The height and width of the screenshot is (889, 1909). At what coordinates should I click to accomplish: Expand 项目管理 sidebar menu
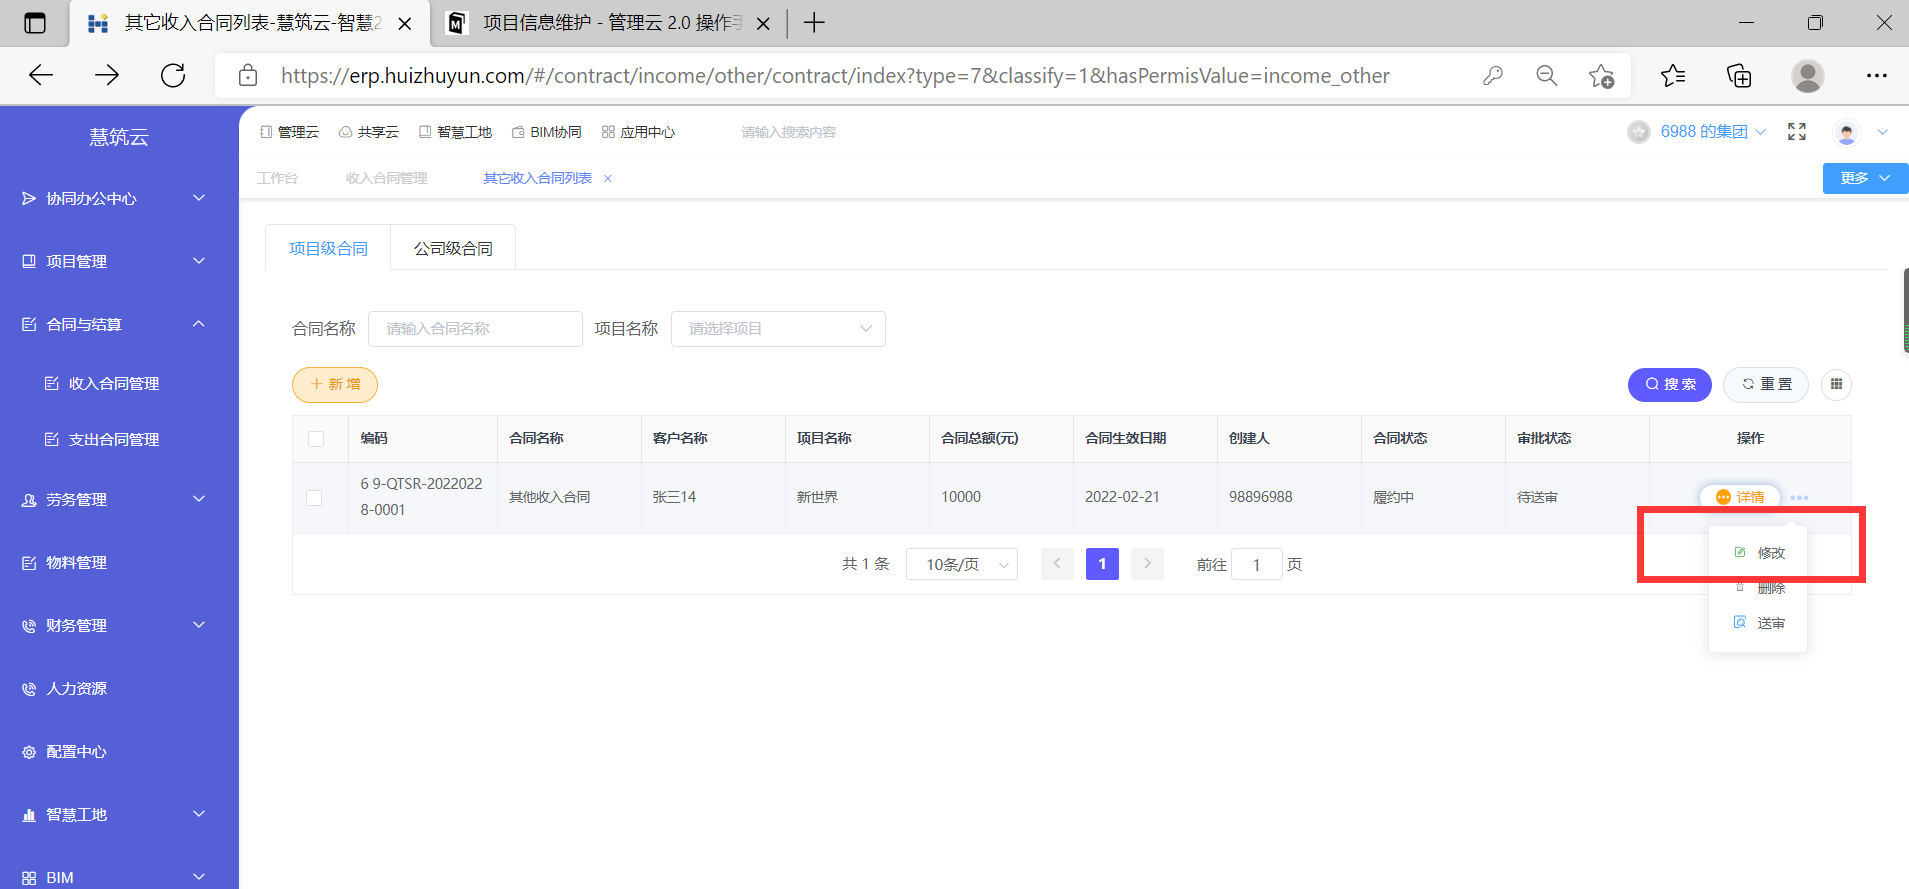119,261
